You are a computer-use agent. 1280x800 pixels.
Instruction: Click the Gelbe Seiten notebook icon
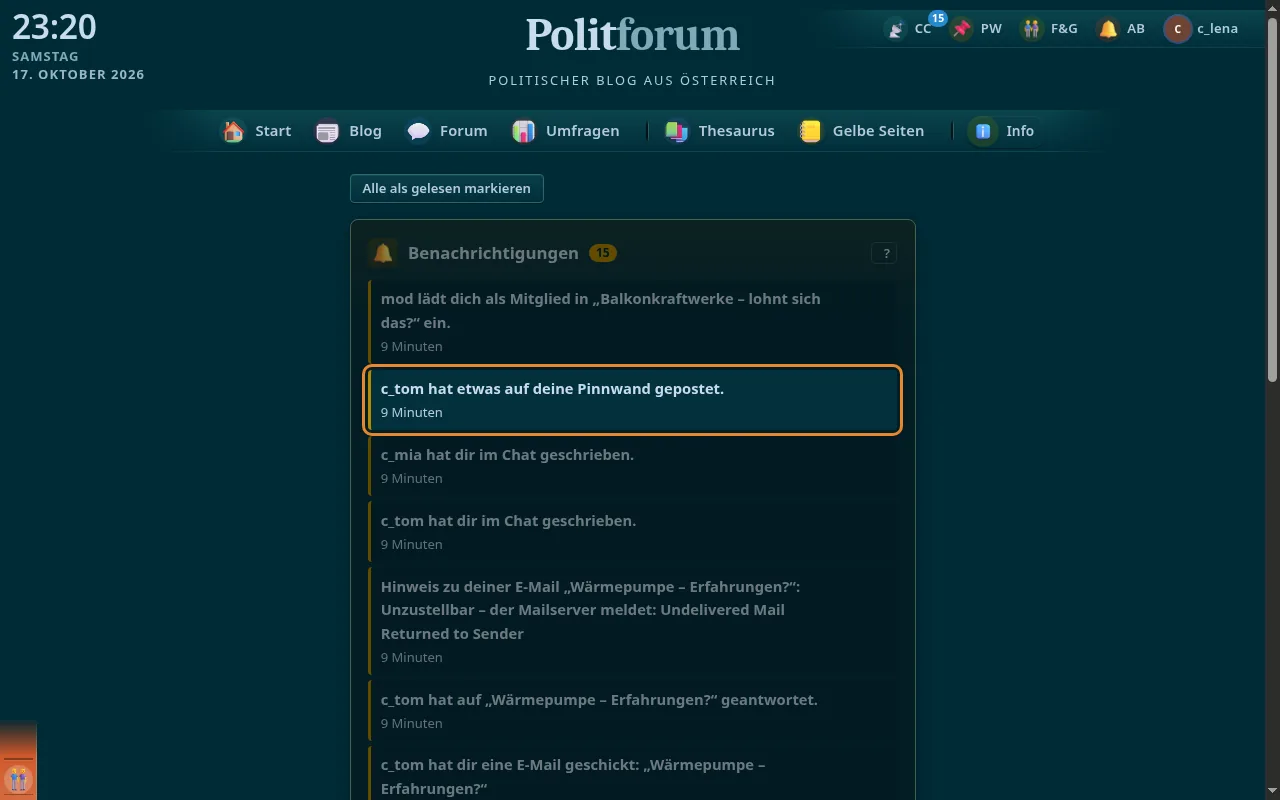[811, 131]
